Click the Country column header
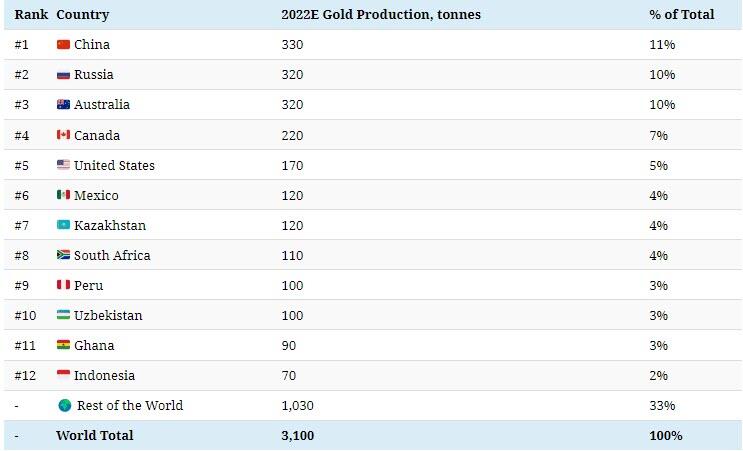The image size is (743, 451). pos(83,15)
